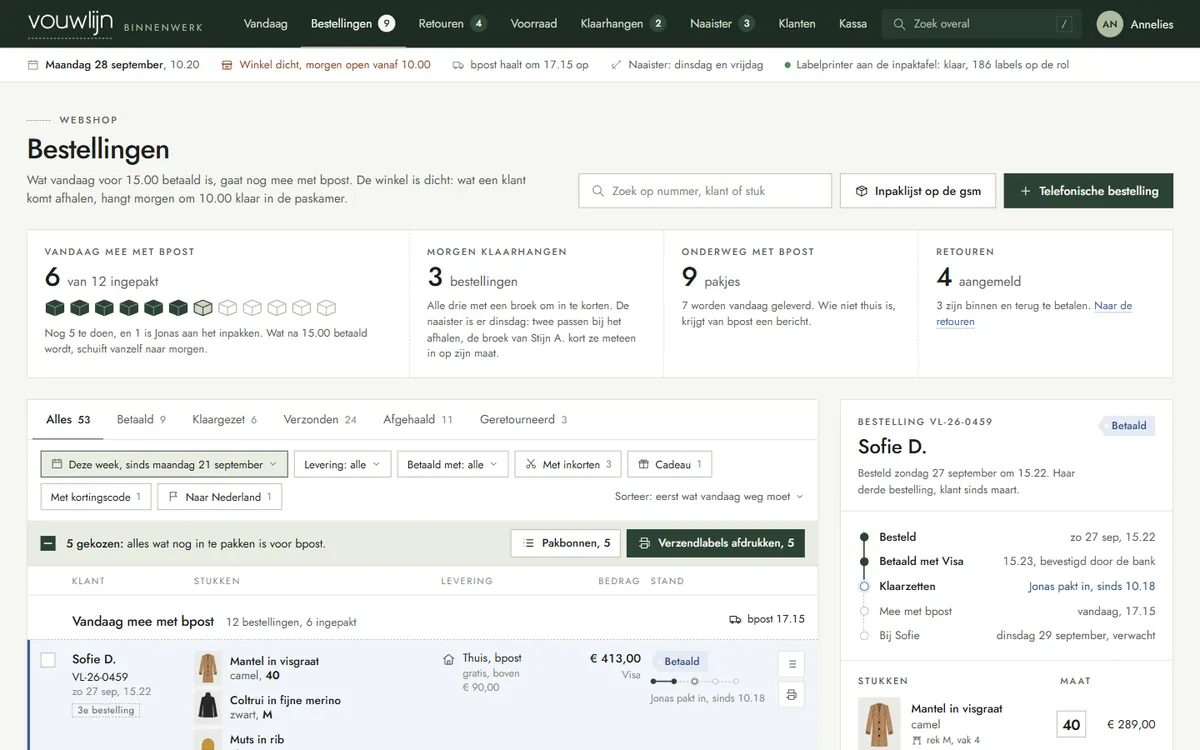Open Voorraad in the top navigation
Screen dimensions: 1200x750
(x=534, y=24)
